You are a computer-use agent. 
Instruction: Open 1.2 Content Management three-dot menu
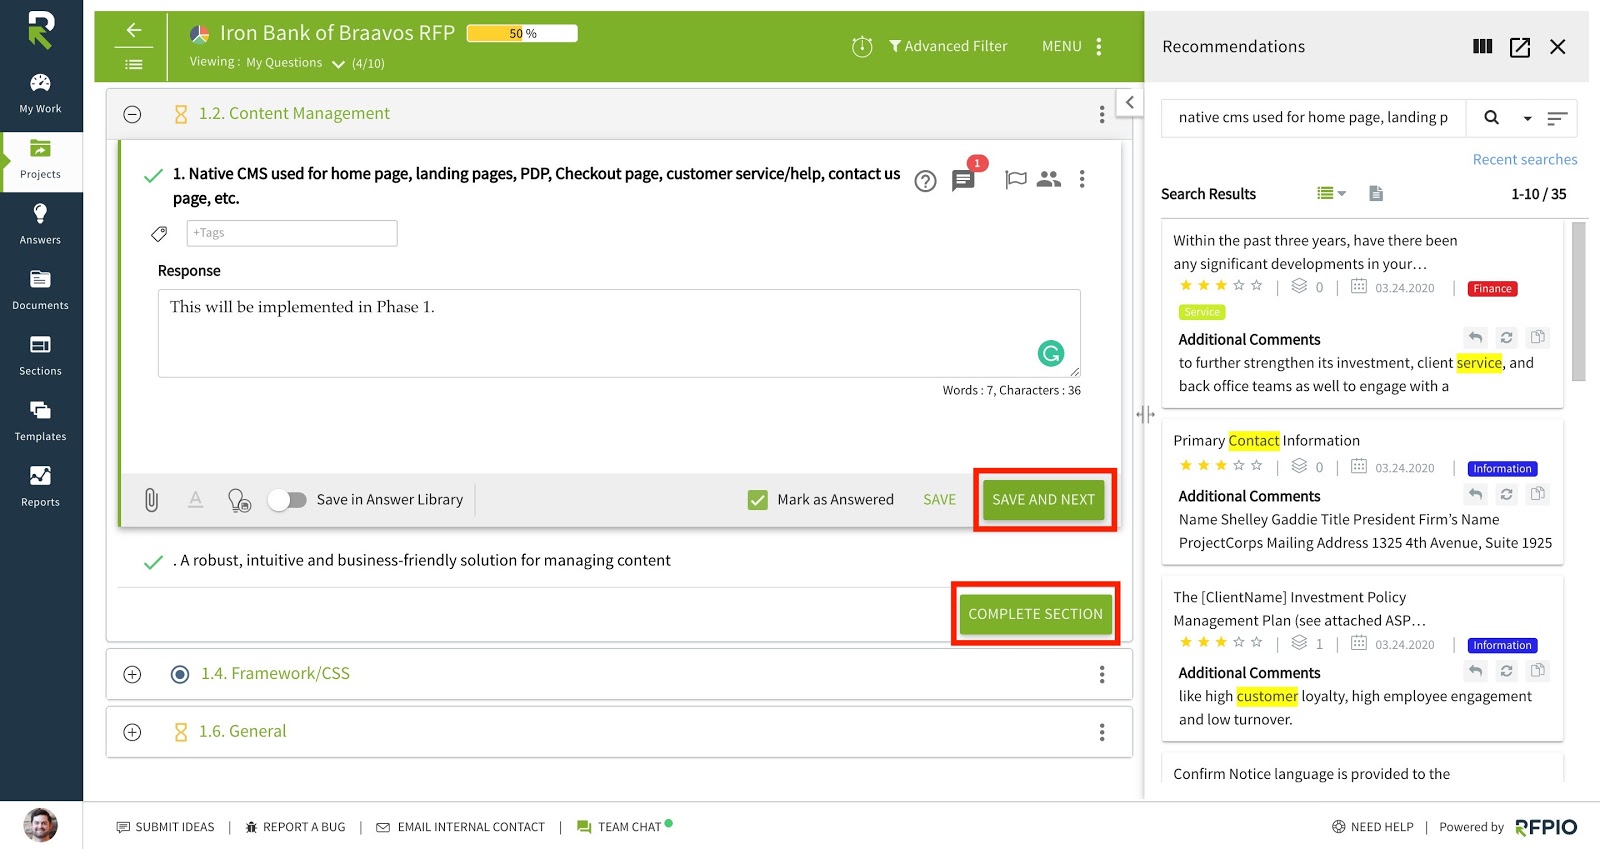click(x=1102, y=115)
